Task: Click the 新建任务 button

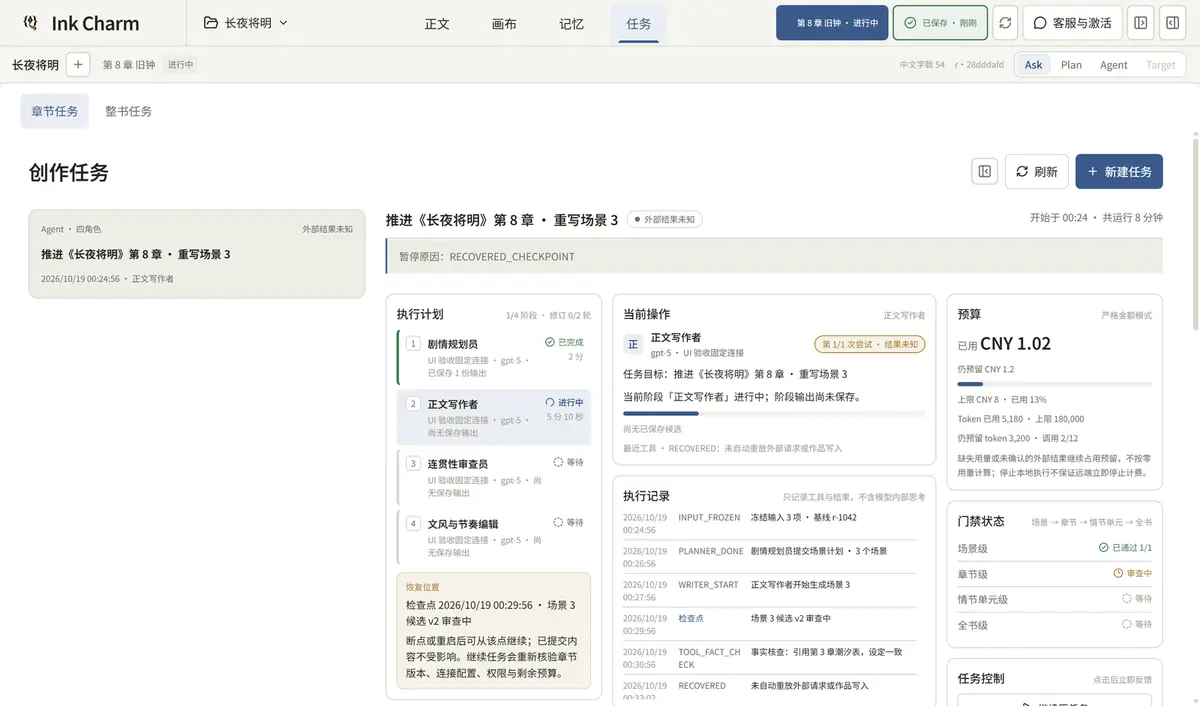Action: (x=1119, y=171)
